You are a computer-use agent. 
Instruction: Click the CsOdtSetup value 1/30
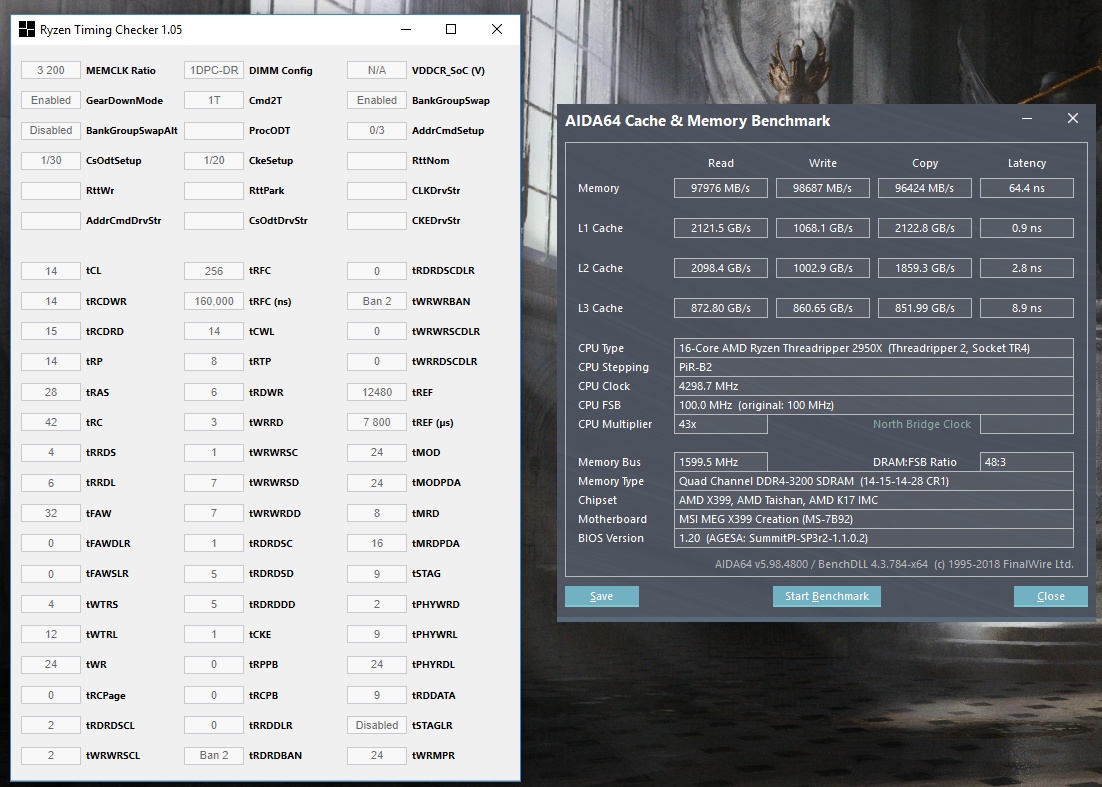coord(51,161)
